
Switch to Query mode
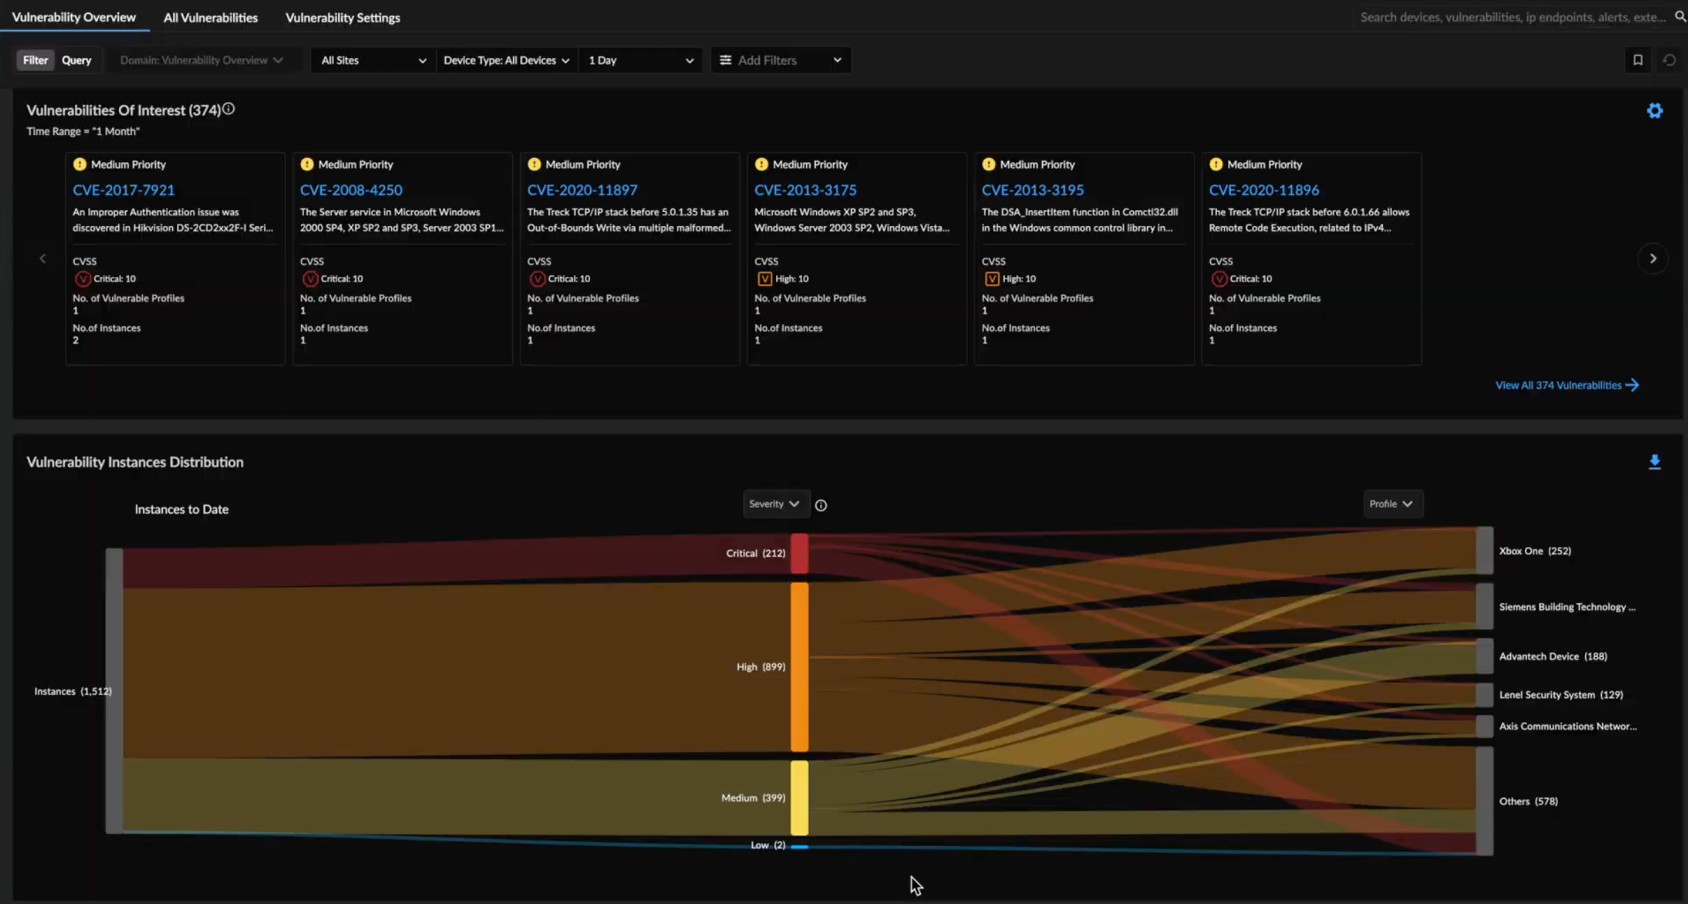pyautogui.click(x=76, y=60)
